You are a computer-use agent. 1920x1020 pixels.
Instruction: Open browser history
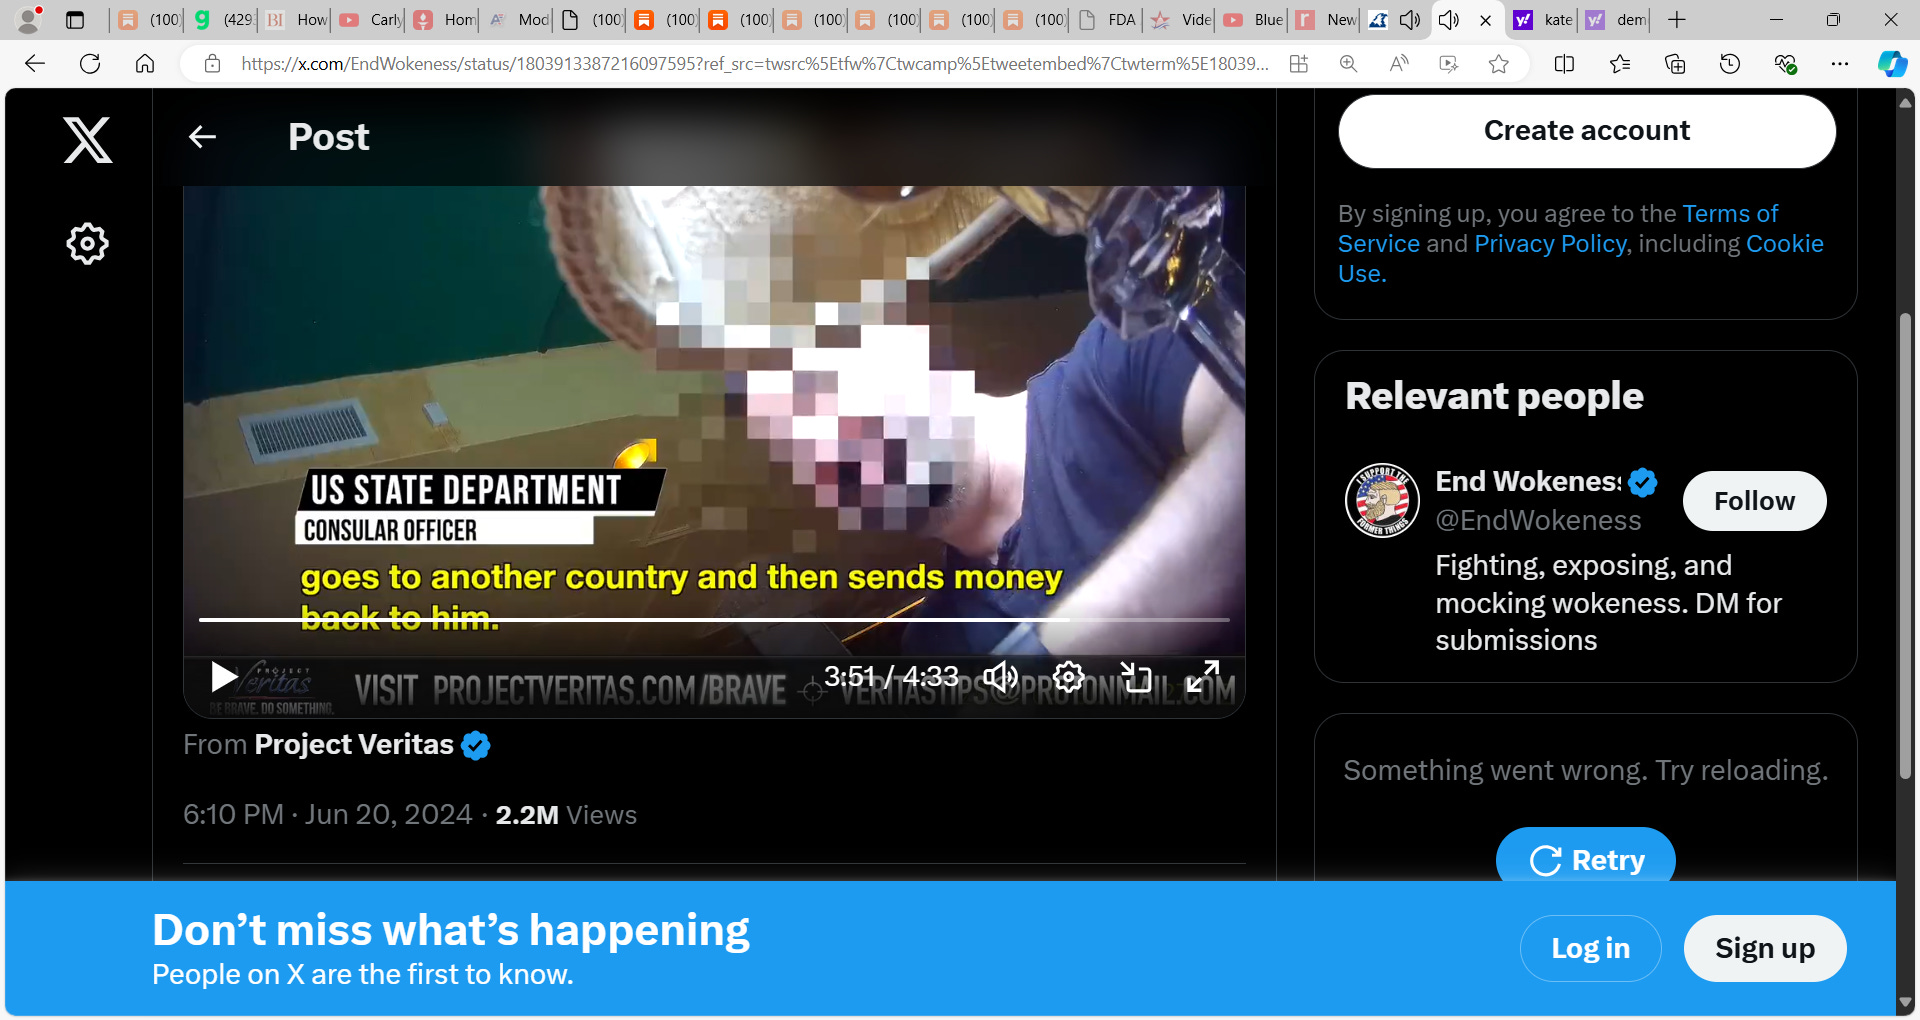(x=1730, y=64)
